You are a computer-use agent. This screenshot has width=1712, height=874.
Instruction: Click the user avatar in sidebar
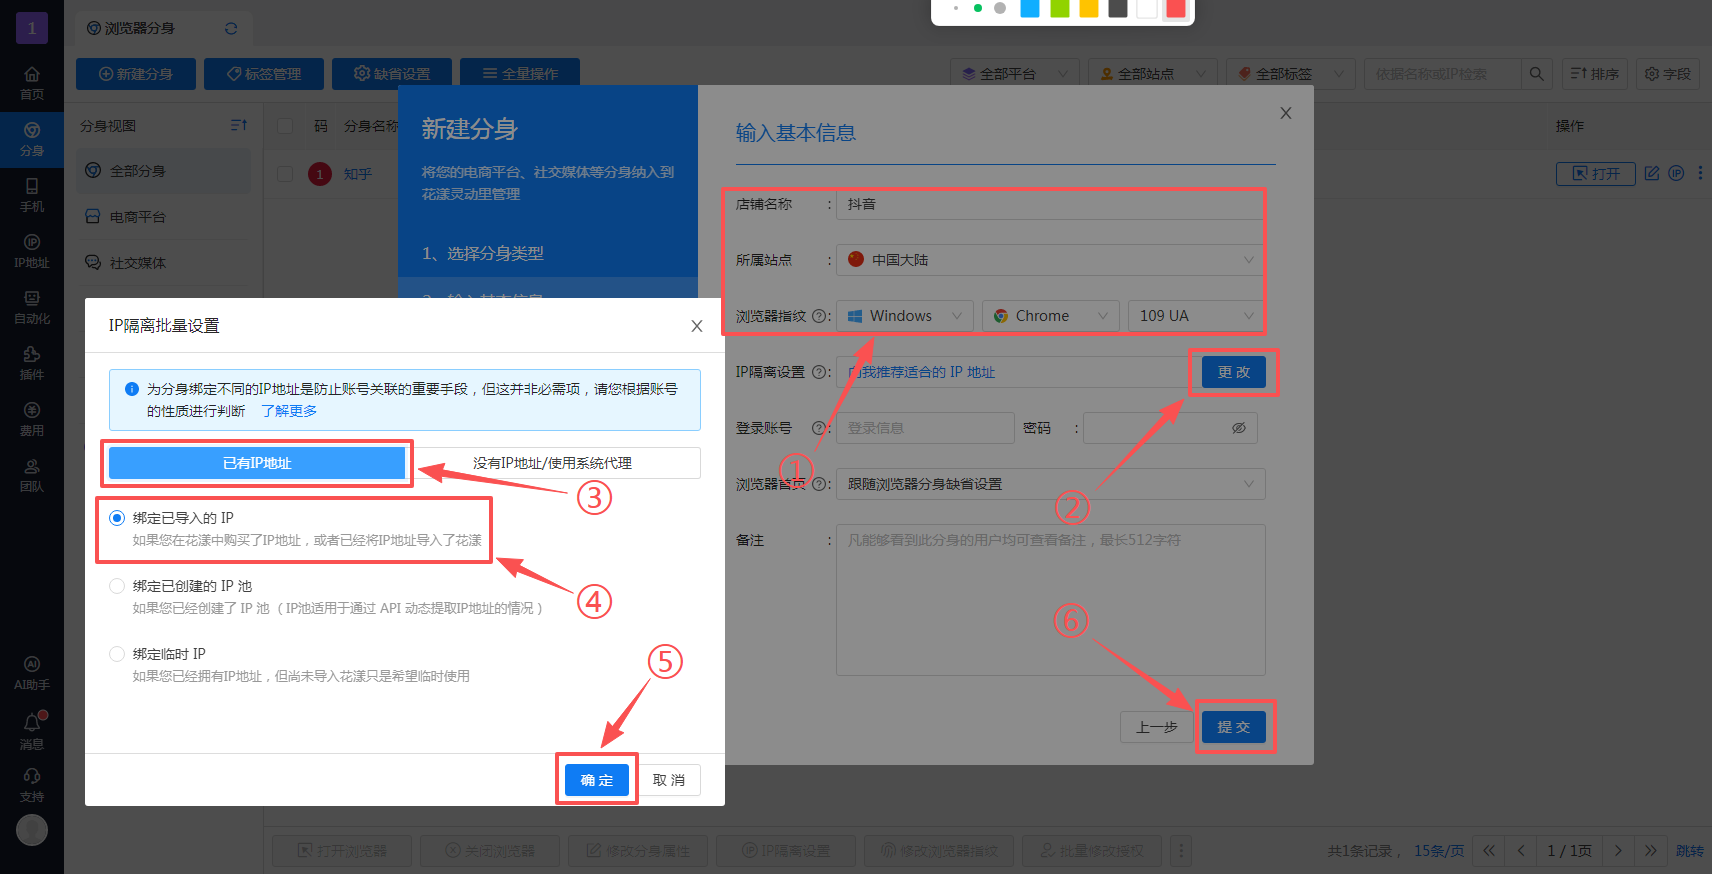point(32,830)
